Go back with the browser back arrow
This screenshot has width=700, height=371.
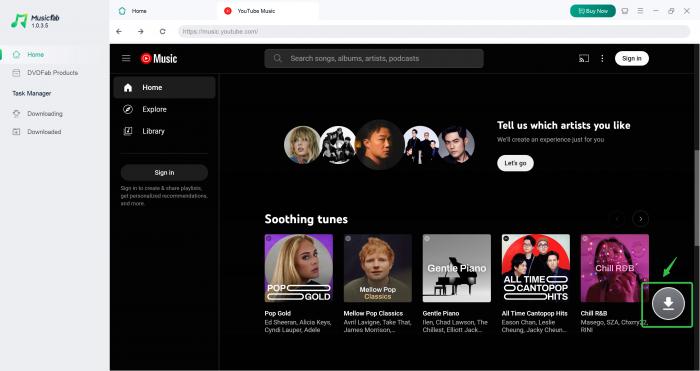(x=119, y=31)
